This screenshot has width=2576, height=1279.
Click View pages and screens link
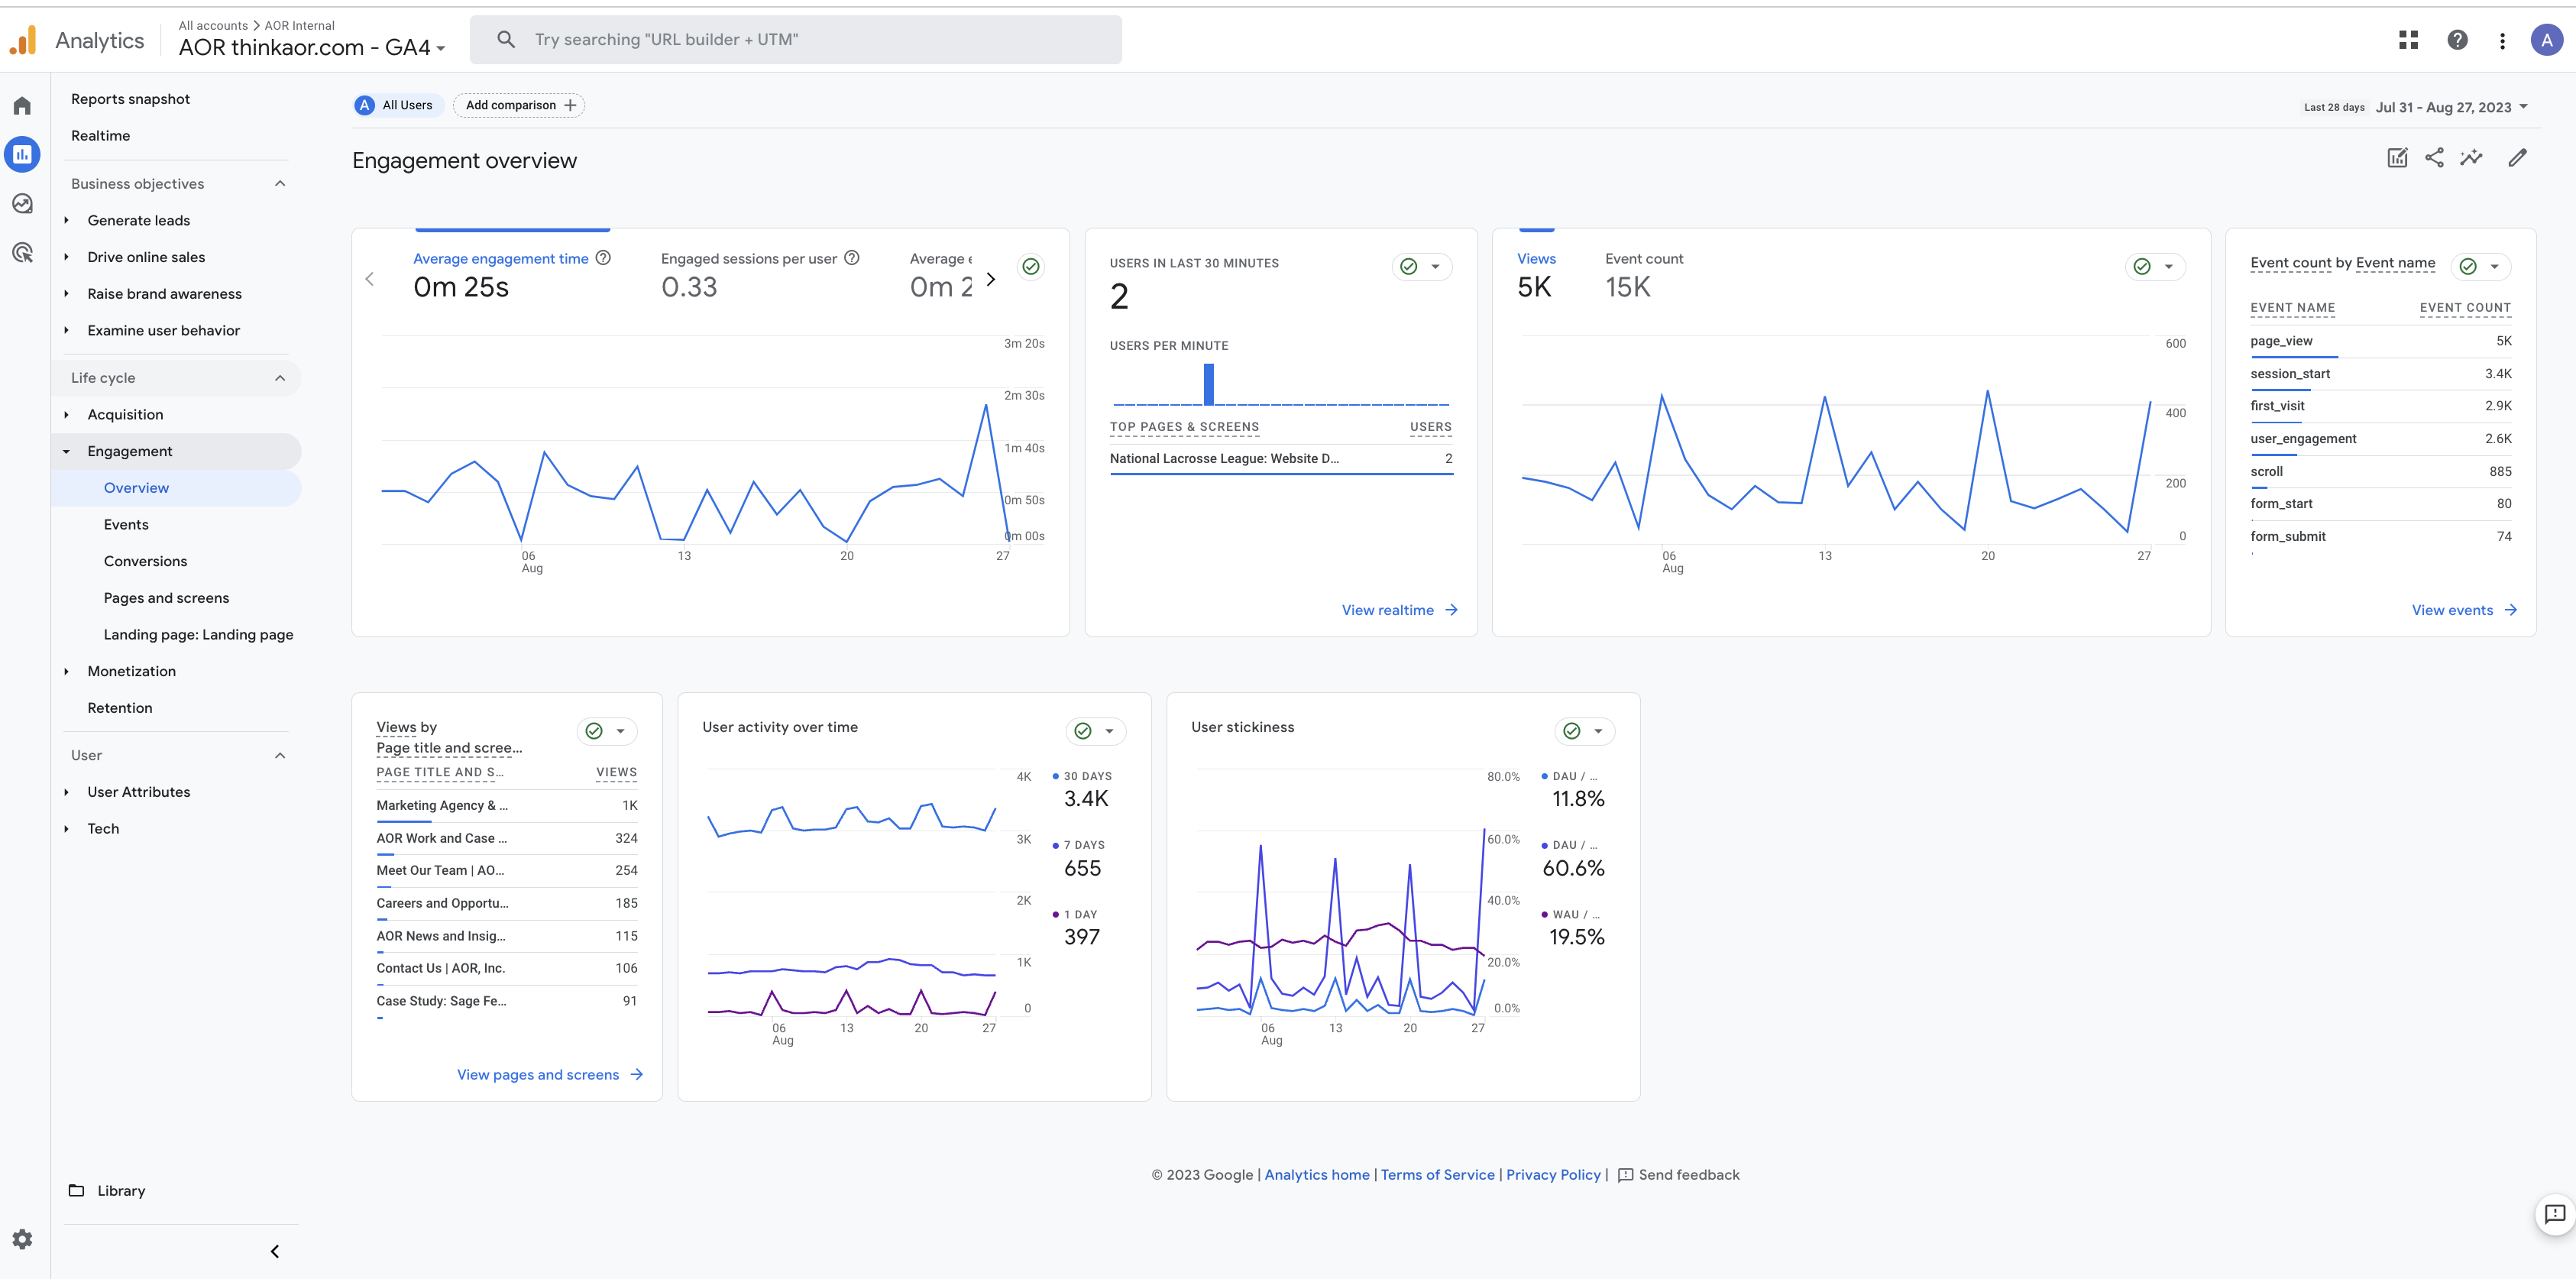point(550,1075)
